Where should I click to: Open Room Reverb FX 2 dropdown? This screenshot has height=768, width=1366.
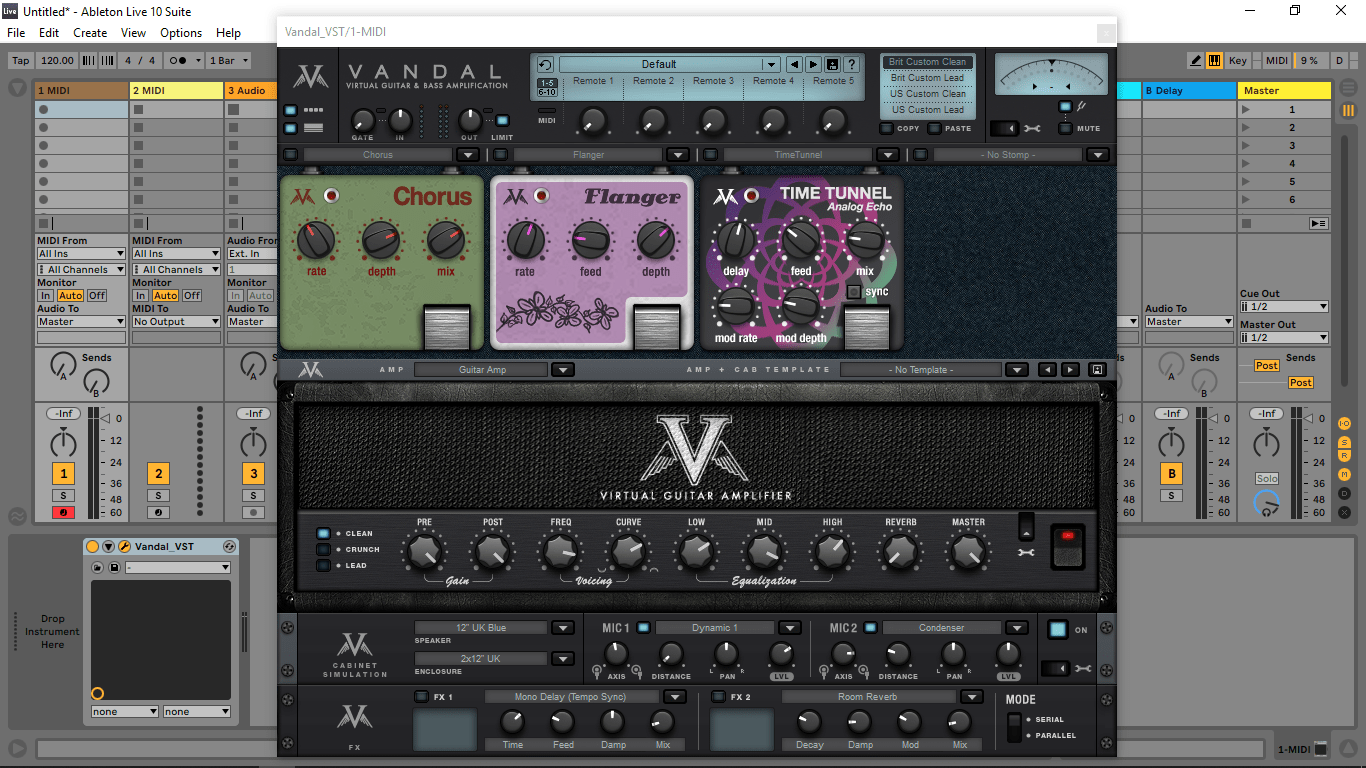(972, 697)
